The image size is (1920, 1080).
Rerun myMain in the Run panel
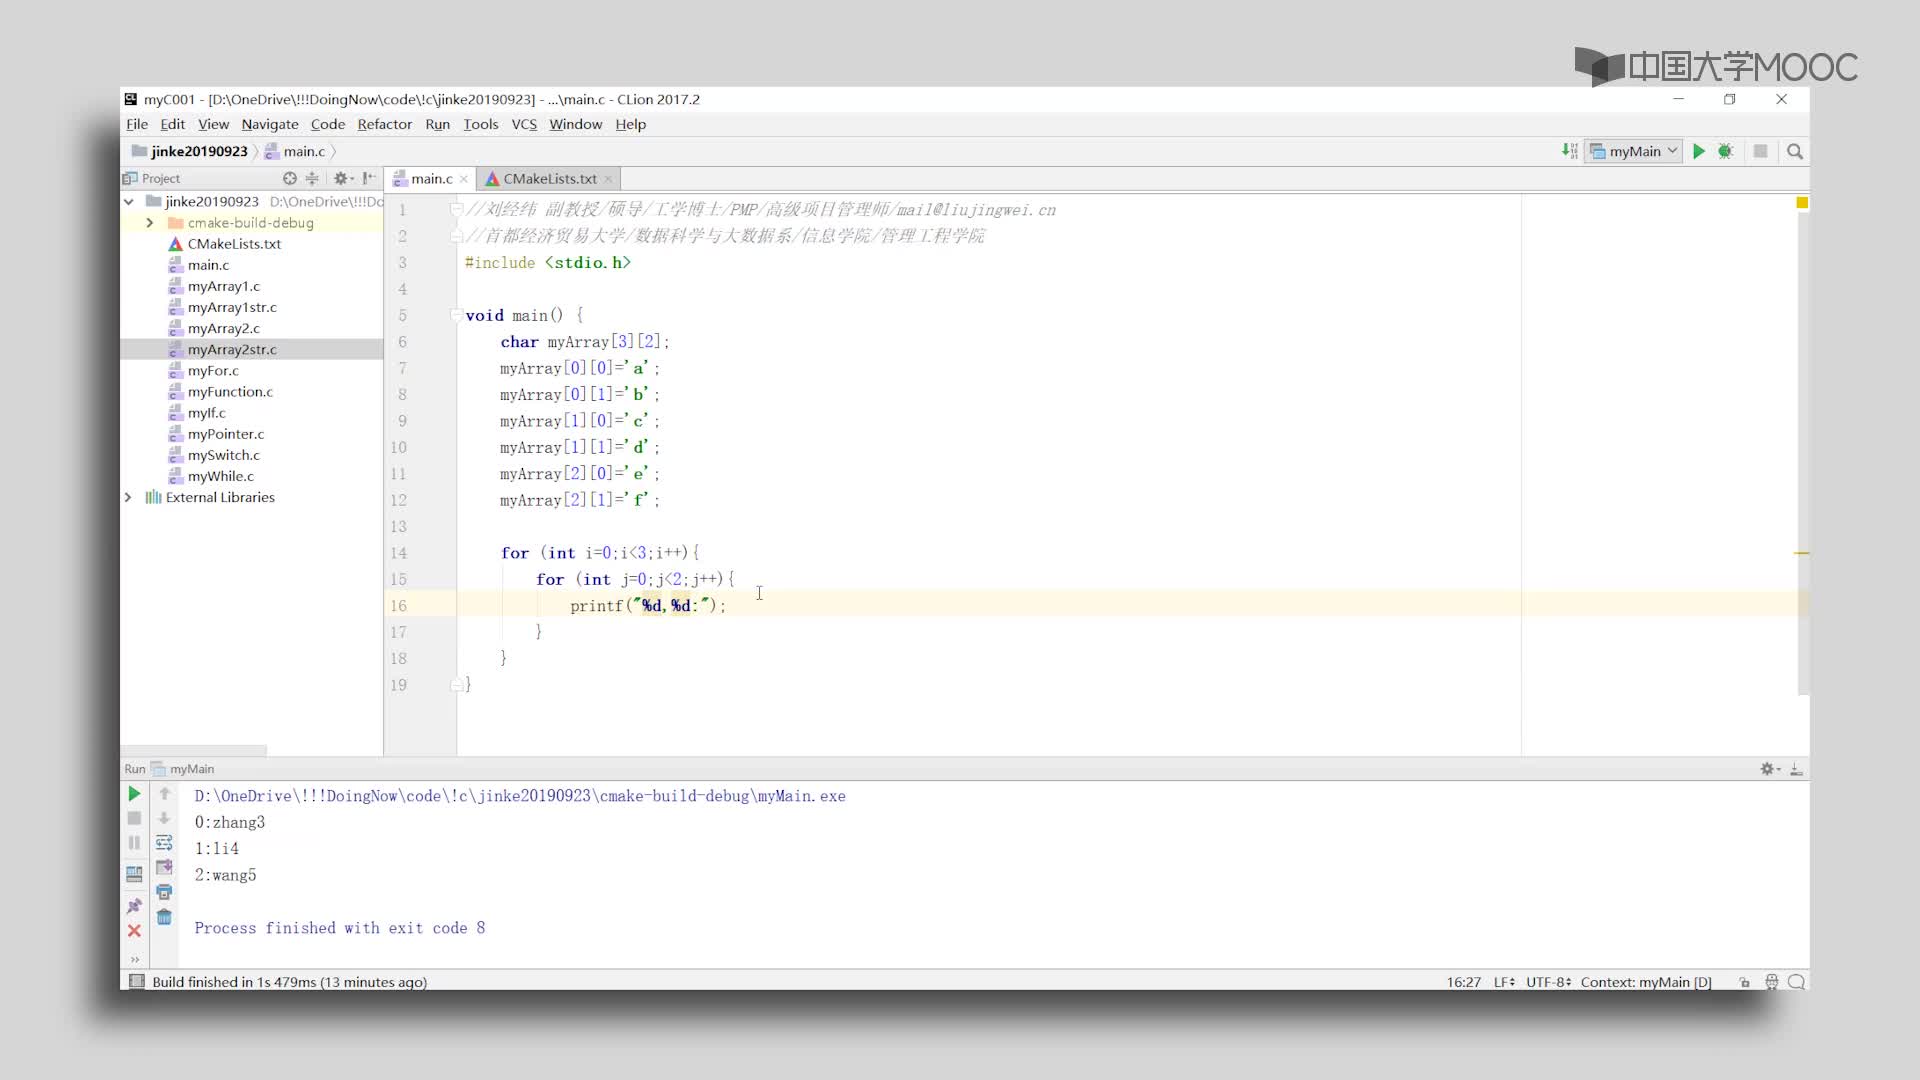134,793
